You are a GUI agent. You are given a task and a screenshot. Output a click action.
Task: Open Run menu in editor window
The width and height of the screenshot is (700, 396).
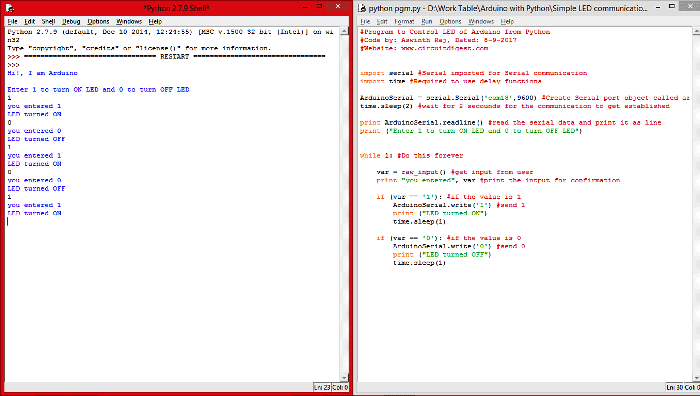pos(427,21)
